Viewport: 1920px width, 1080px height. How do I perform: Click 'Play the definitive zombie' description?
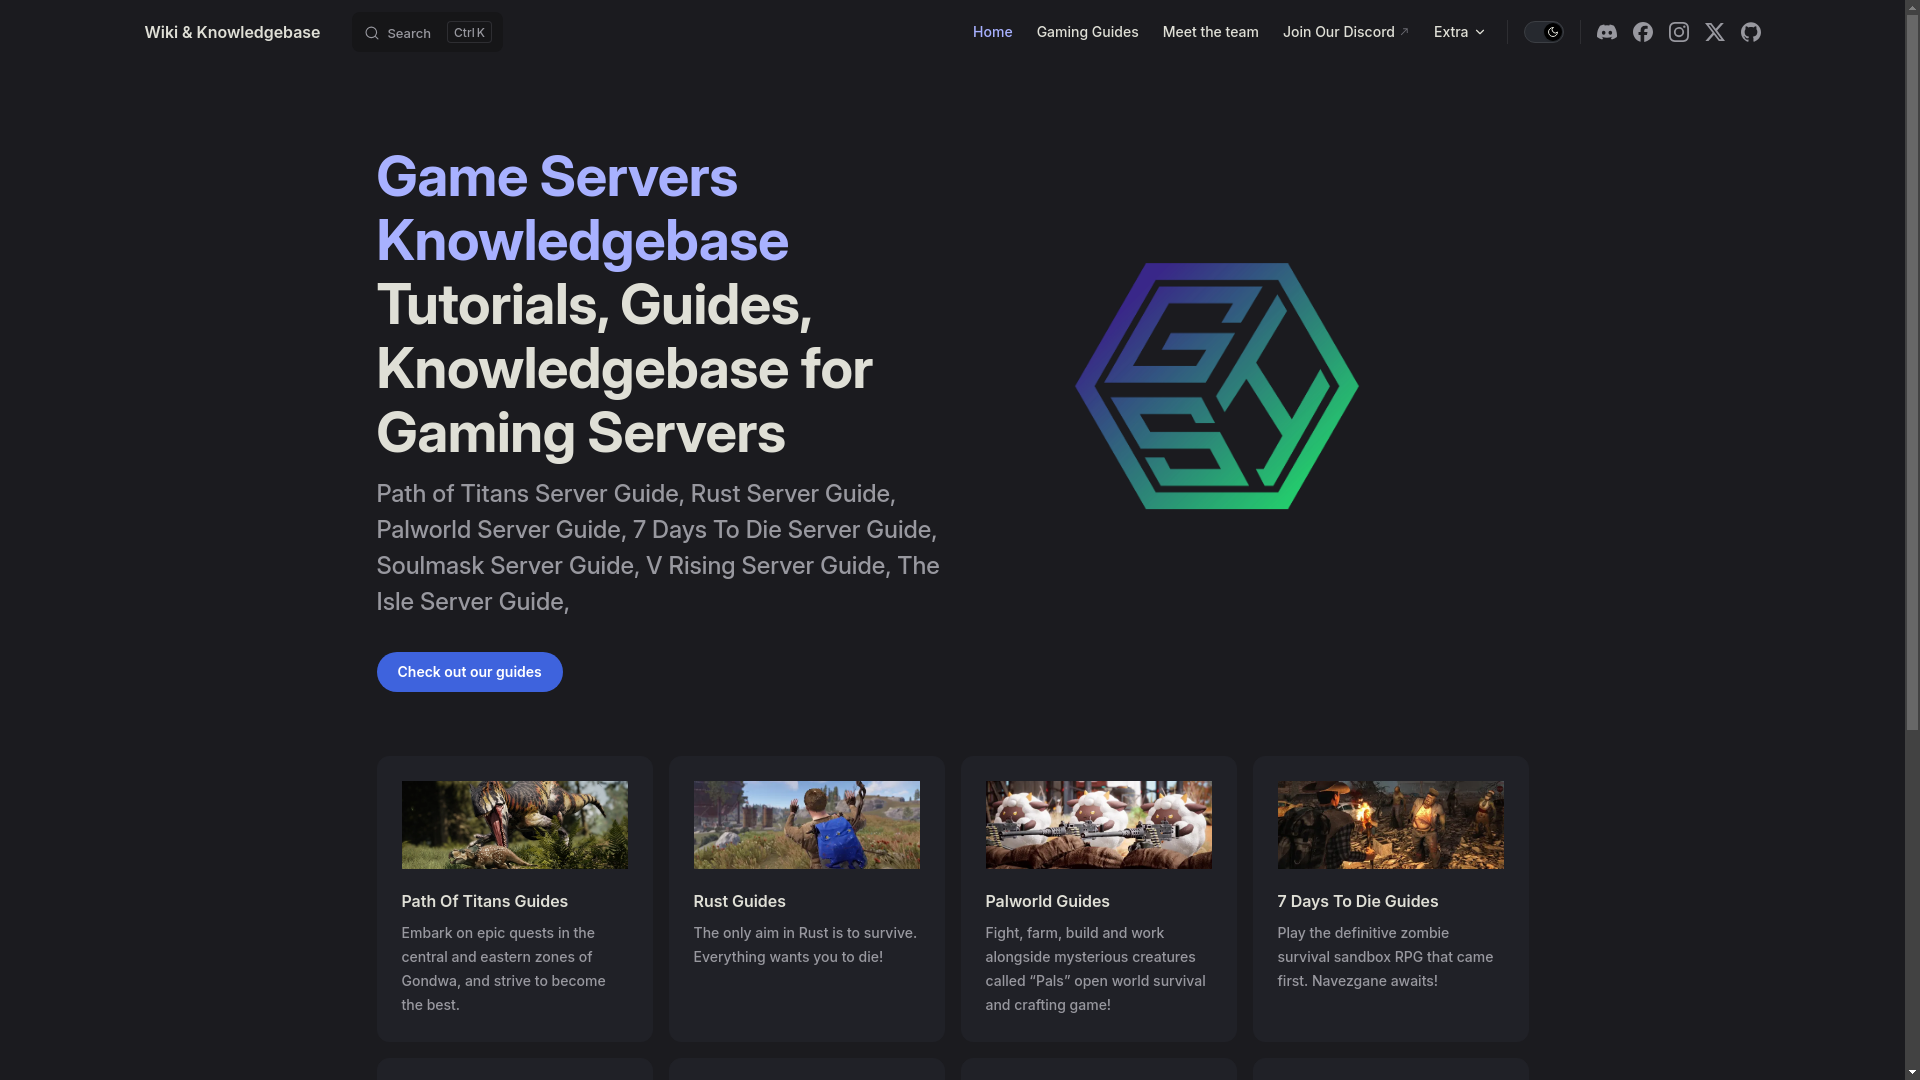click(x=1385, y=957)
